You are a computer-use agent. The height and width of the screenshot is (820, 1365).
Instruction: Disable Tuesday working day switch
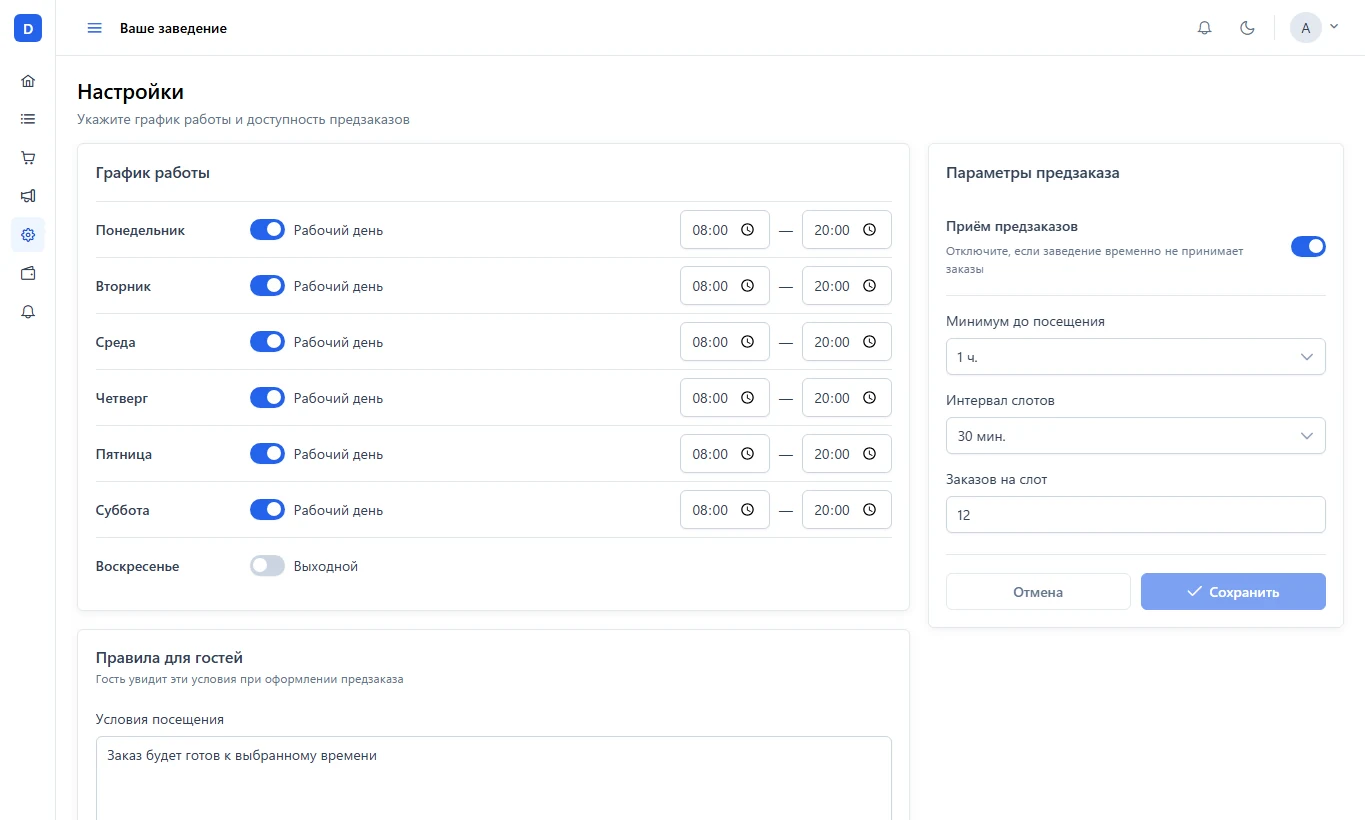click(x=267, y=286)
